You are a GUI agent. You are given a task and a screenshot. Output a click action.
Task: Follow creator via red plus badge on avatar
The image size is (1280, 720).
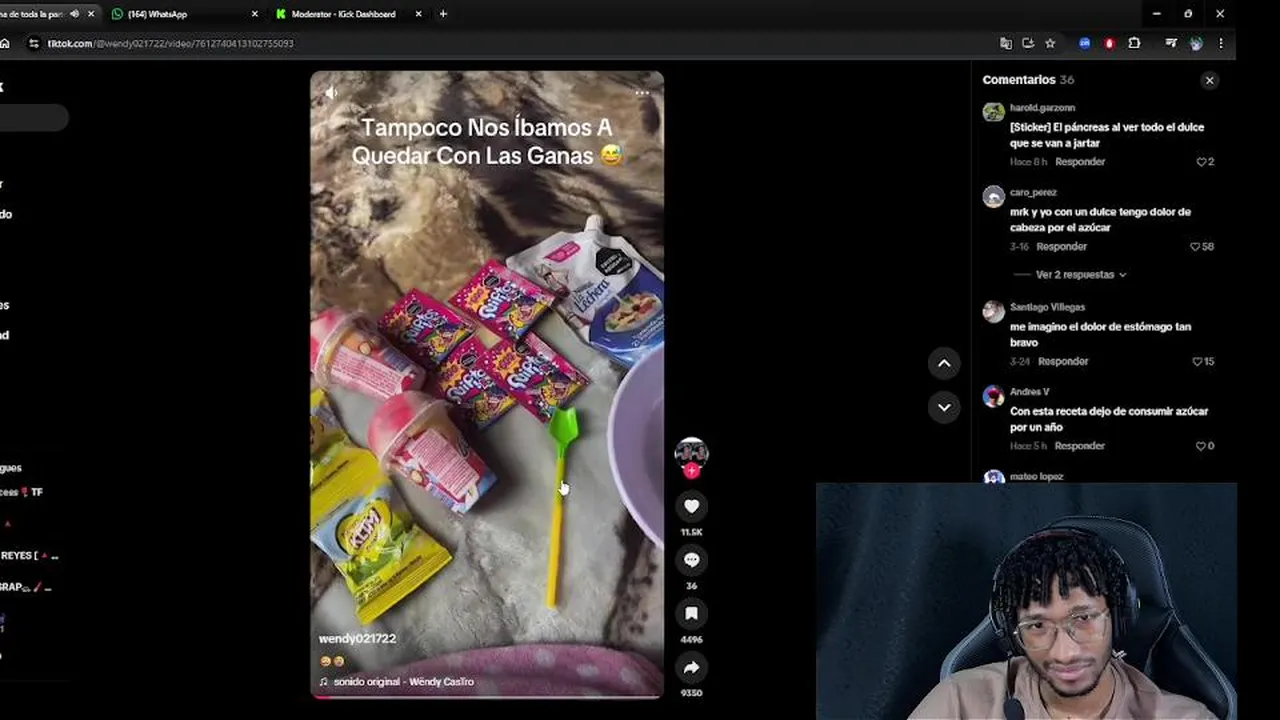coord(691,471)
